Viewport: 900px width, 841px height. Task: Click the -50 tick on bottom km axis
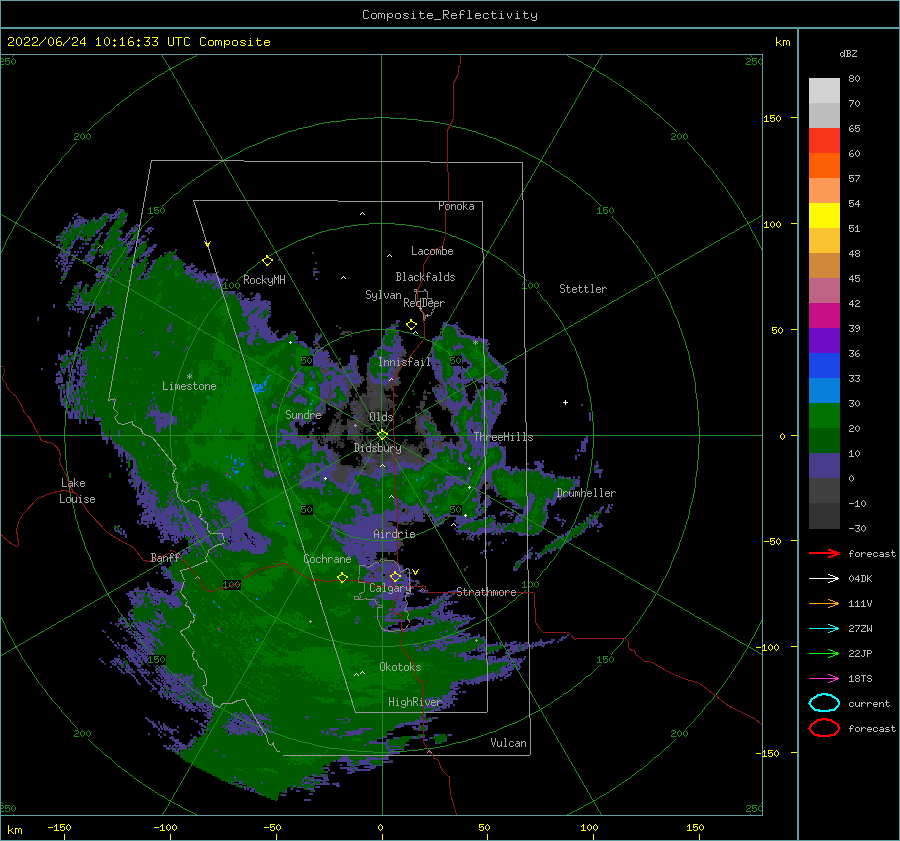[x=272, y=827]
